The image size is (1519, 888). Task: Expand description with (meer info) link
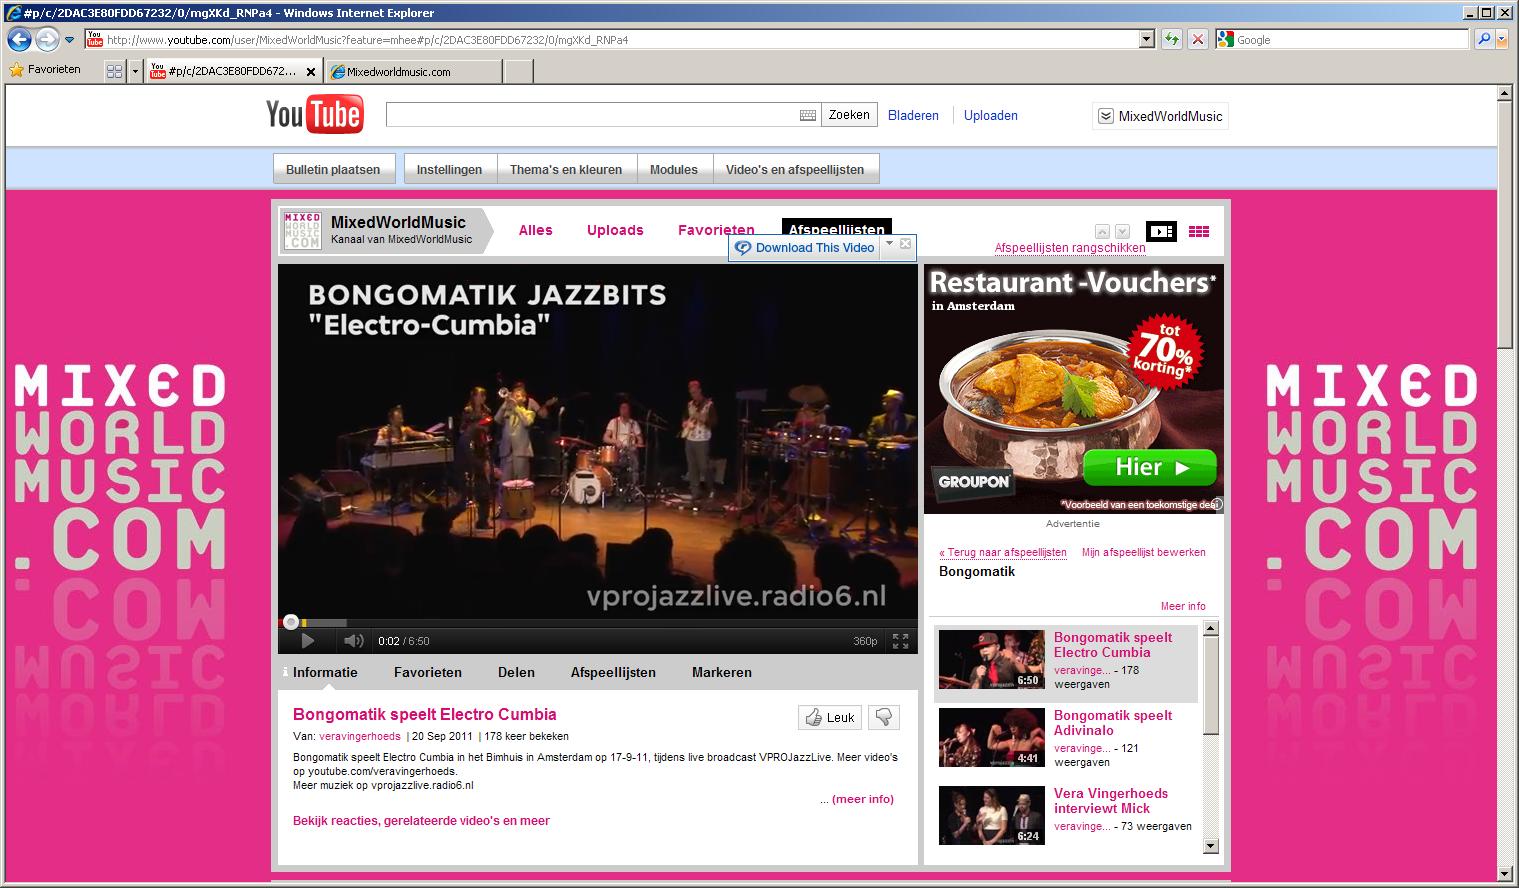(x=863, y=799)
